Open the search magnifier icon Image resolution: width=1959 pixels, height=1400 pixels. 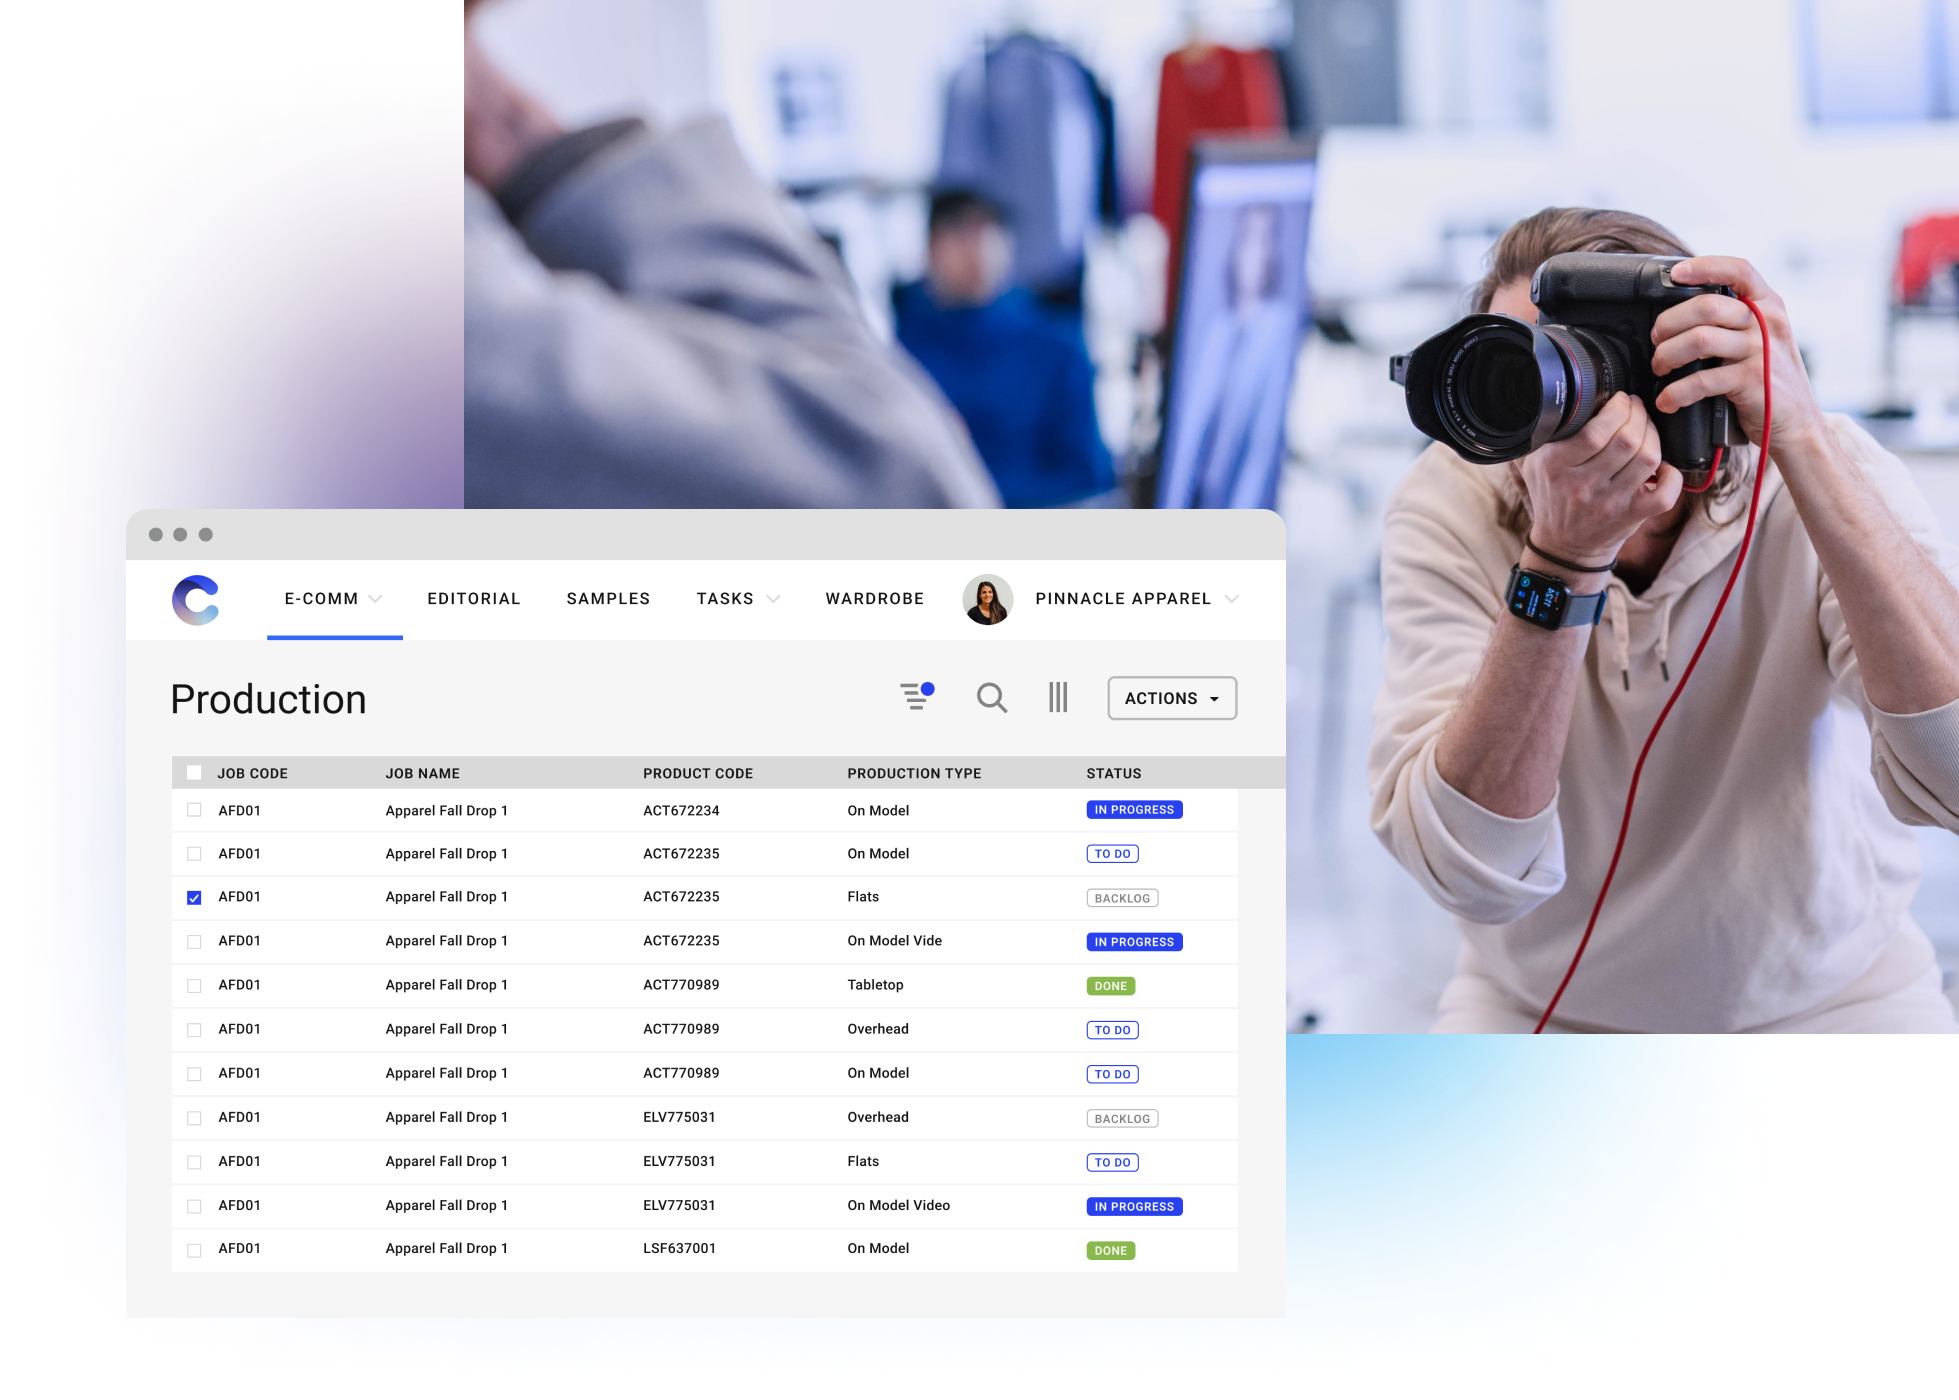coord(991,697)
